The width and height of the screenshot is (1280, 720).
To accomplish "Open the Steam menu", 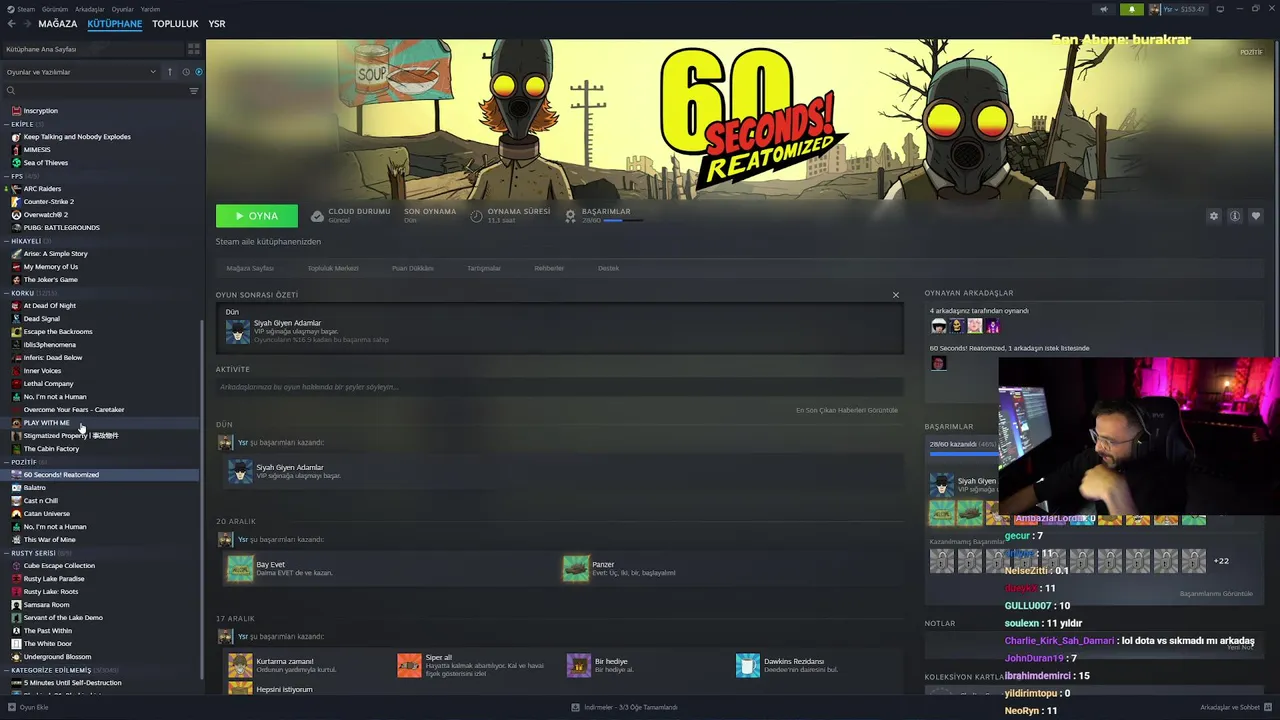I will click(x=22, y=9).
